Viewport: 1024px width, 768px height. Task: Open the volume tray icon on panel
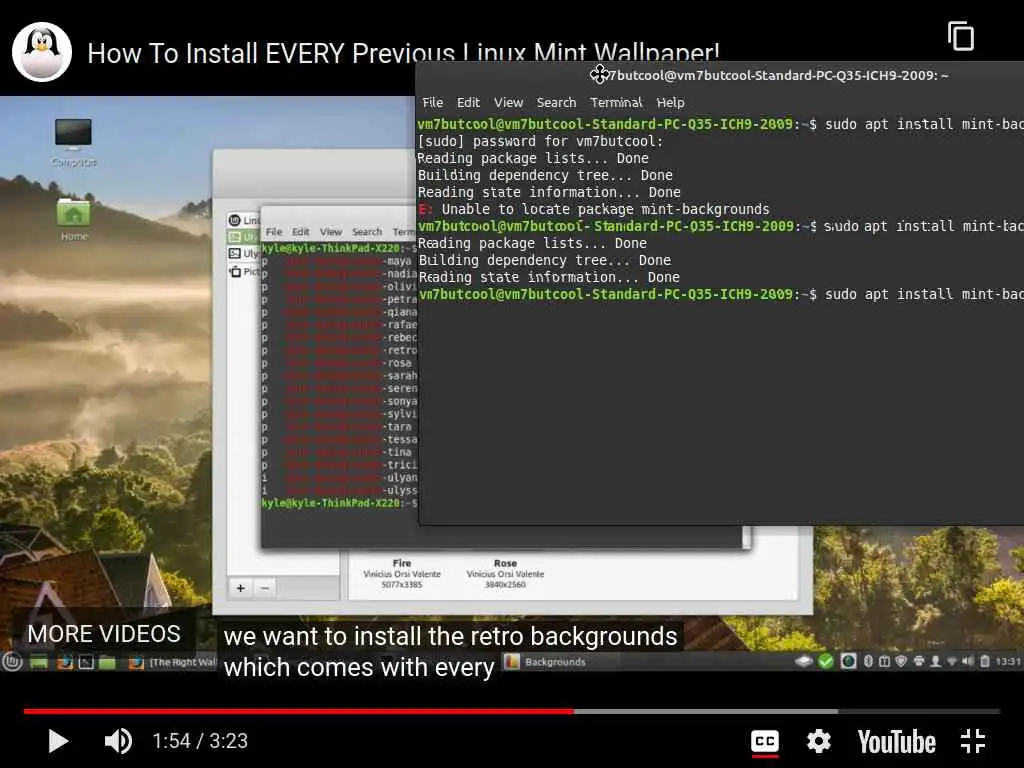968,662
